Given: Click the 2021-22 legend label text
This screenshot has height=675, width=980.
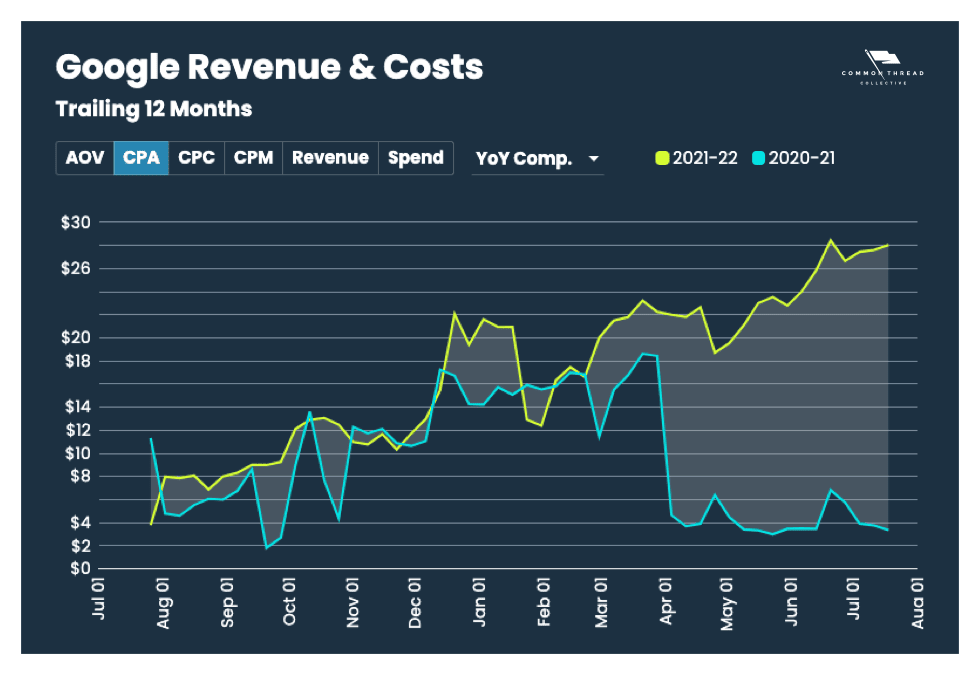Looking at the screenshot, I should click(705, 159).
